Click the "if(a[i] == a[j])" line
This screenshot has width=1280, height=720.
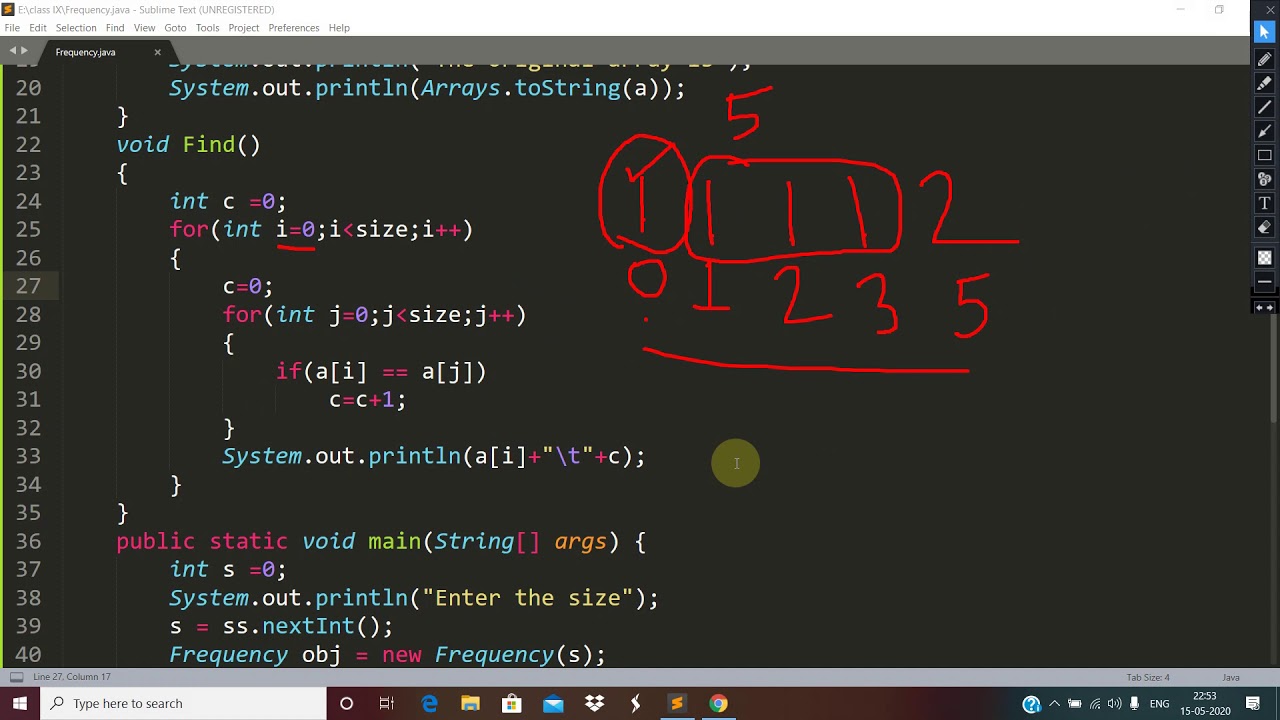[x=381, y=372]
